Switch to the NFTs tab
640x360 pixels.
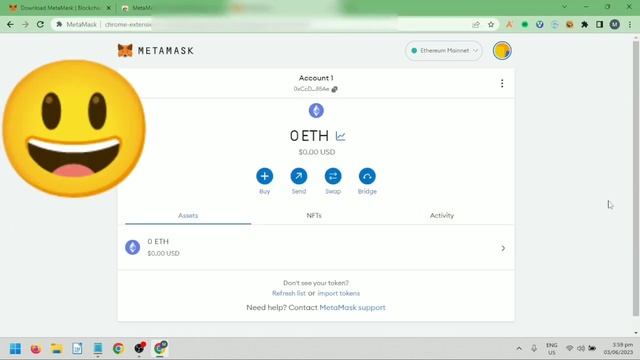314,215
